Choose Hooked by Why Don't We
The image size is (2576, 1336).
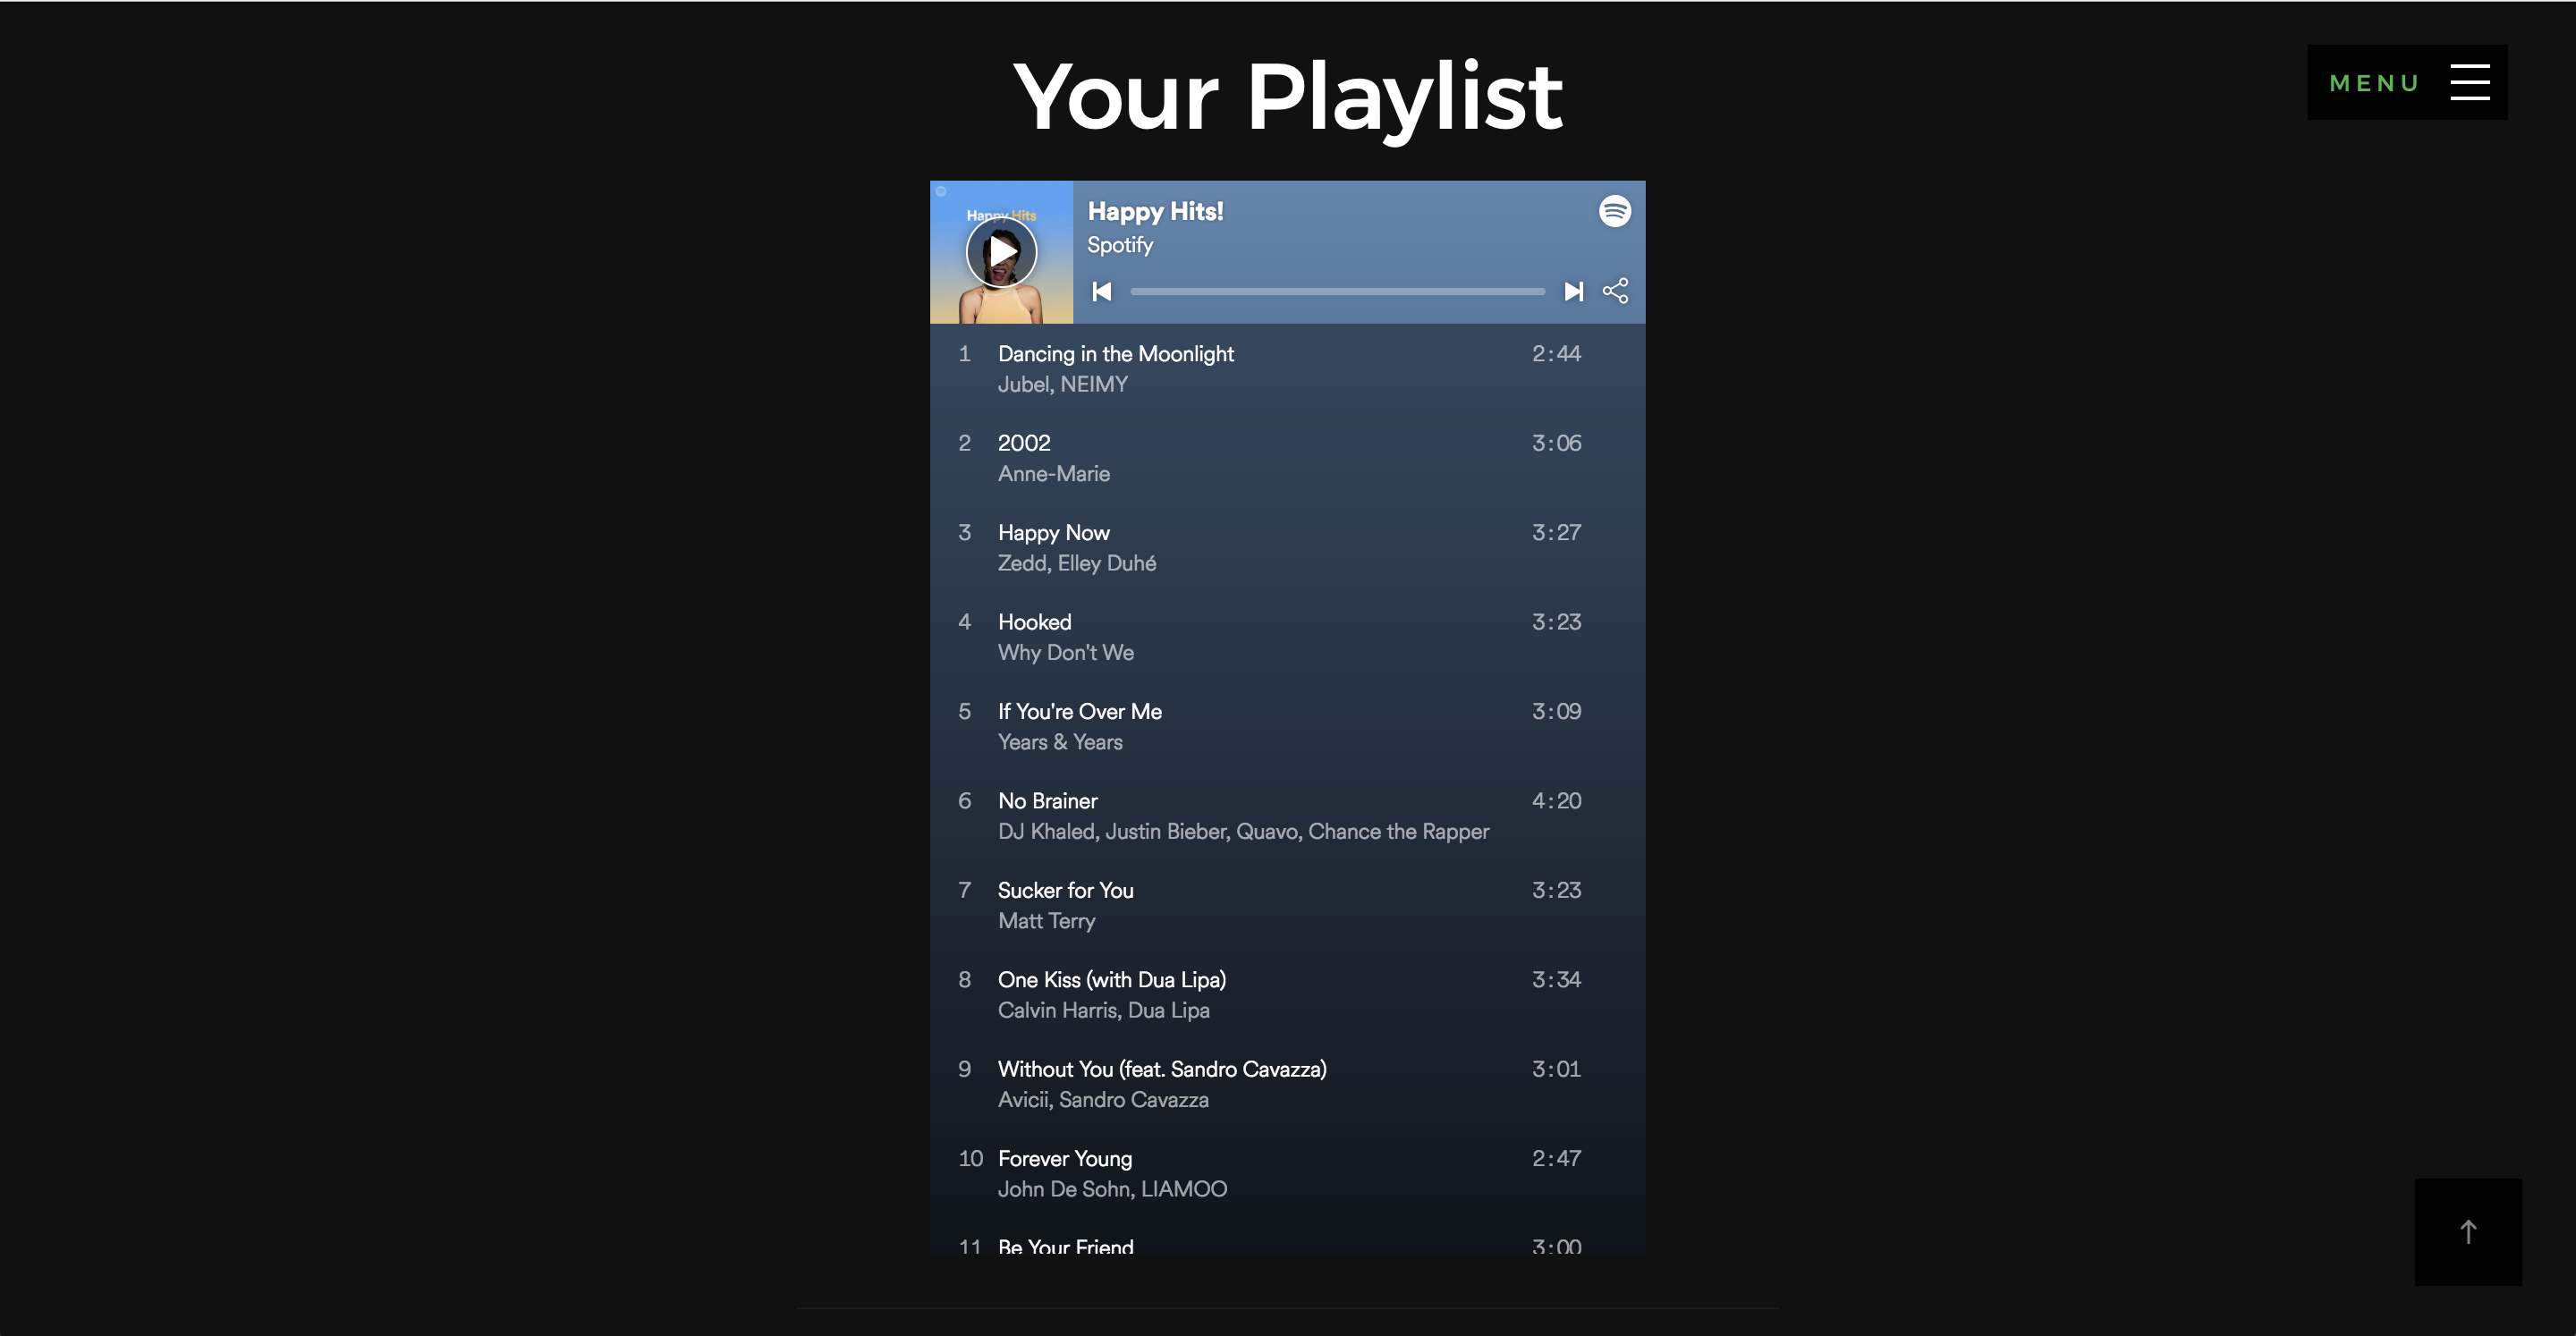point(1287,636)
